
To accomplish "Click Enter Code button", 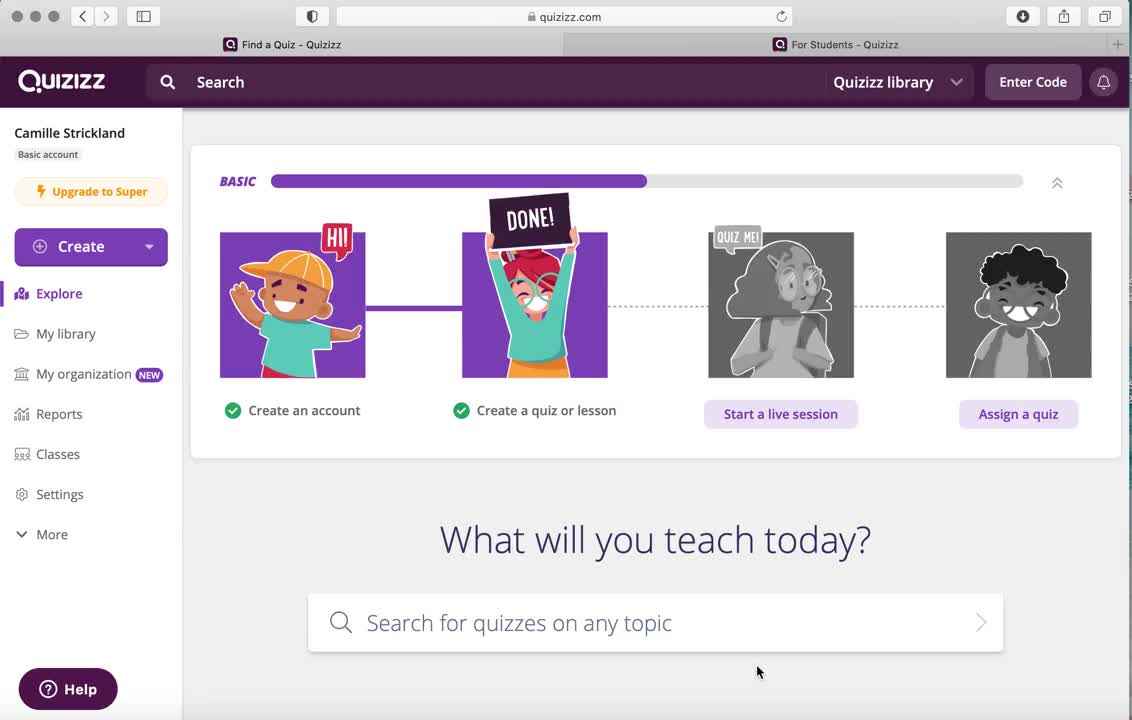I will 1032,82.
